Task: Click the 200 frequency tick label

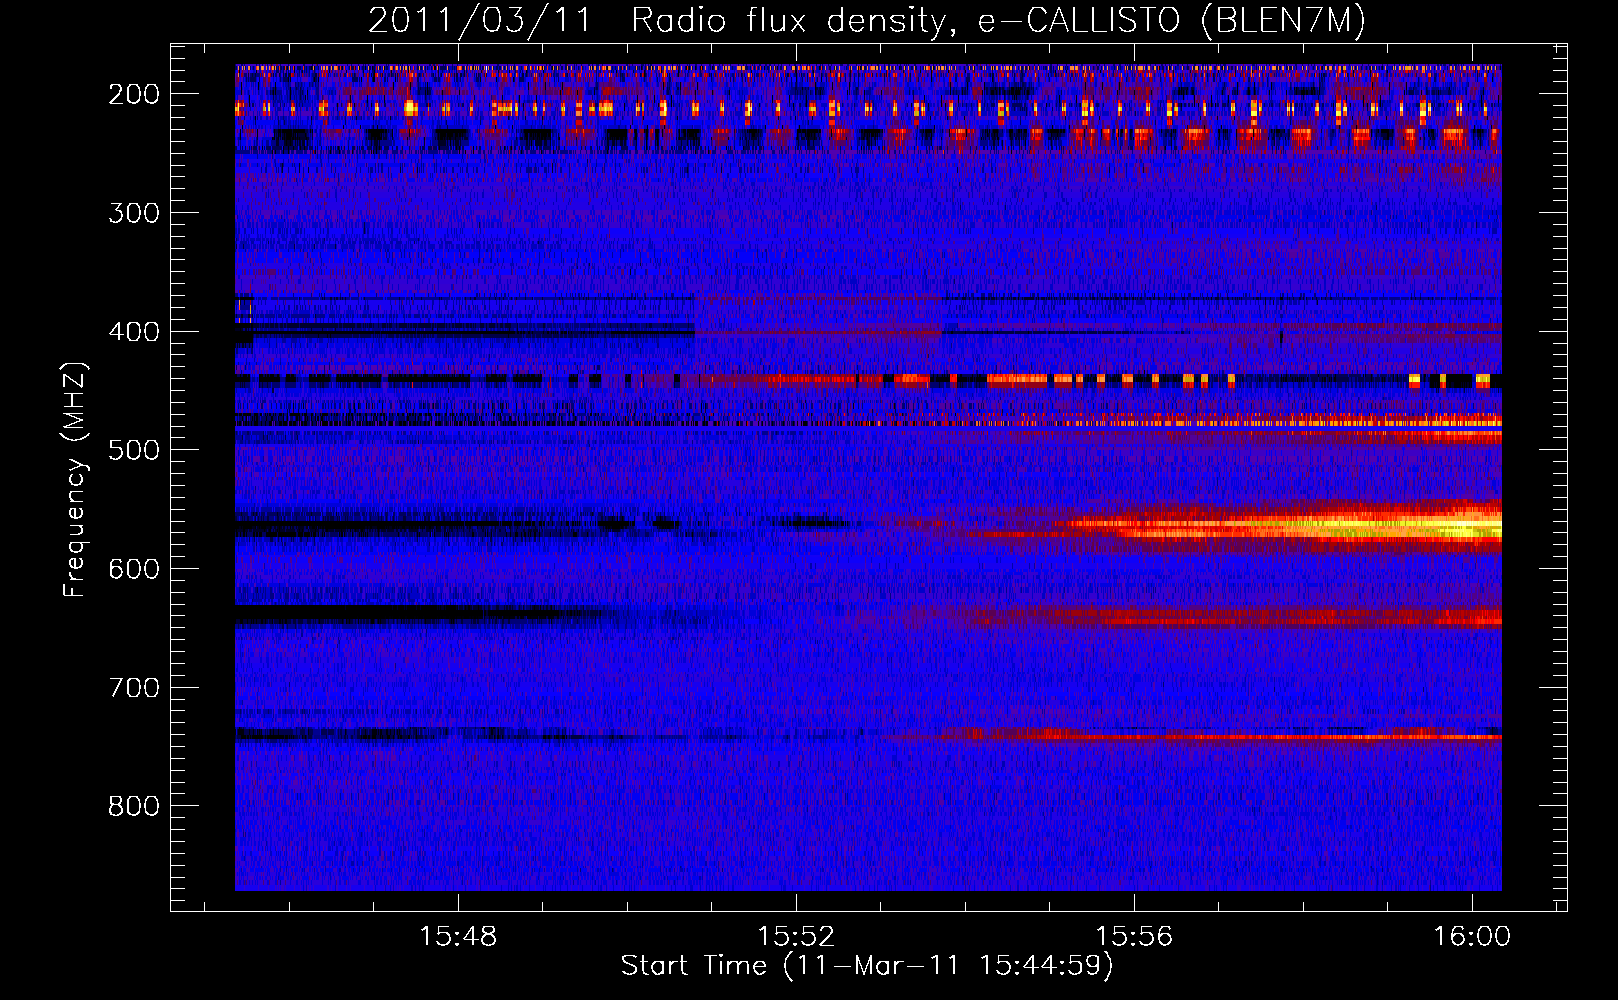Action: pos(134,94)
